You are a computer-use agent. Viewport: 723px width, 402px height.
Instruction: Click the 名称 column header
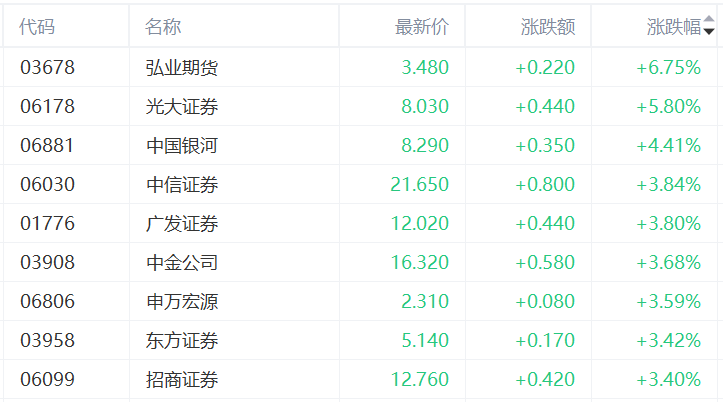tap(163, 27)
